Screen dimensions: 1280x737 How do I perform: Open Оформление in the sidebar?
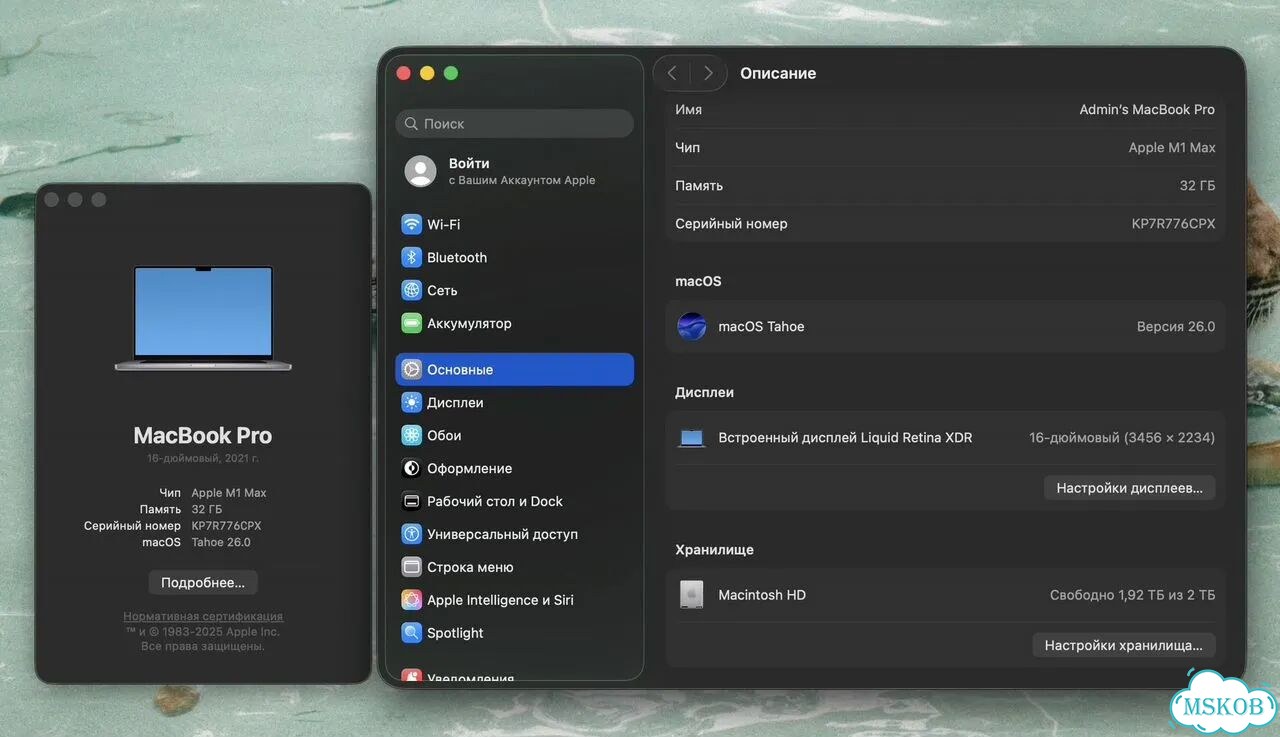coord(515,468)
